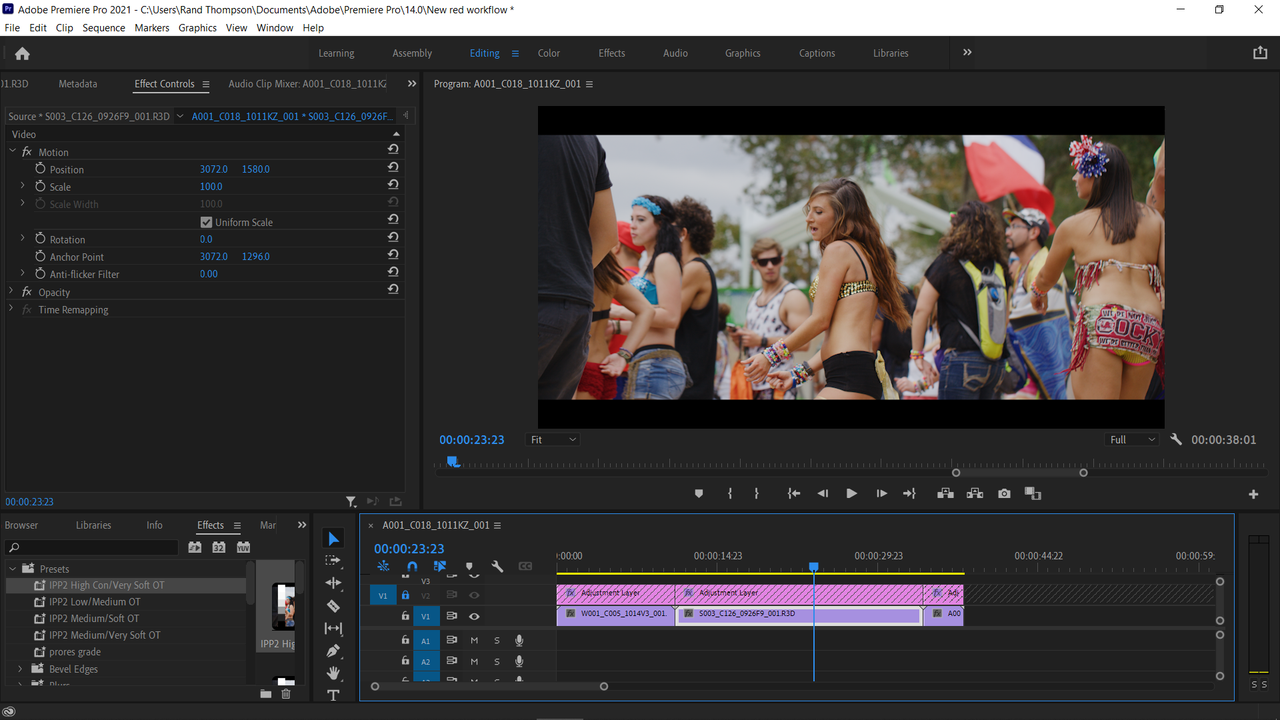Switch to the Color workspace tab

549,53
